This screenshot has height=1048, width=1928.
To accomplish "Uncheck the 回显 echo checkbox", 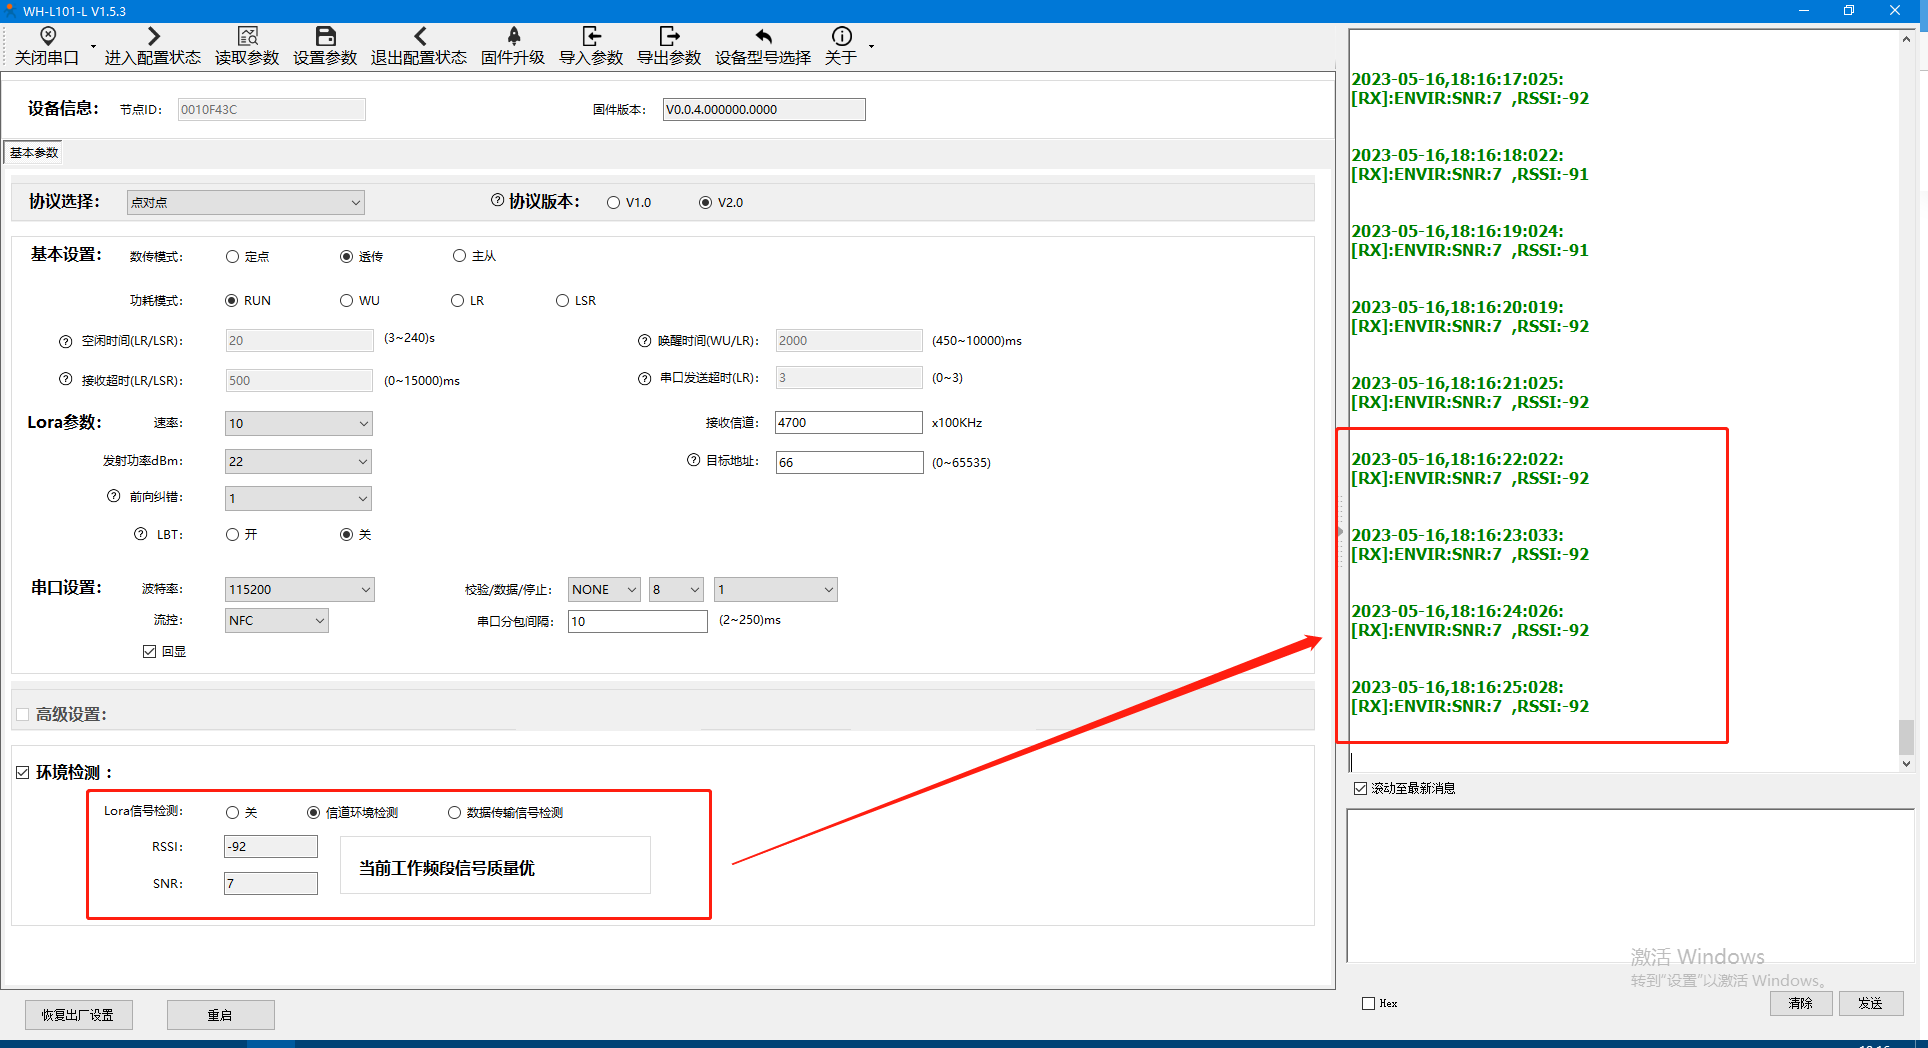I will 150,652.
